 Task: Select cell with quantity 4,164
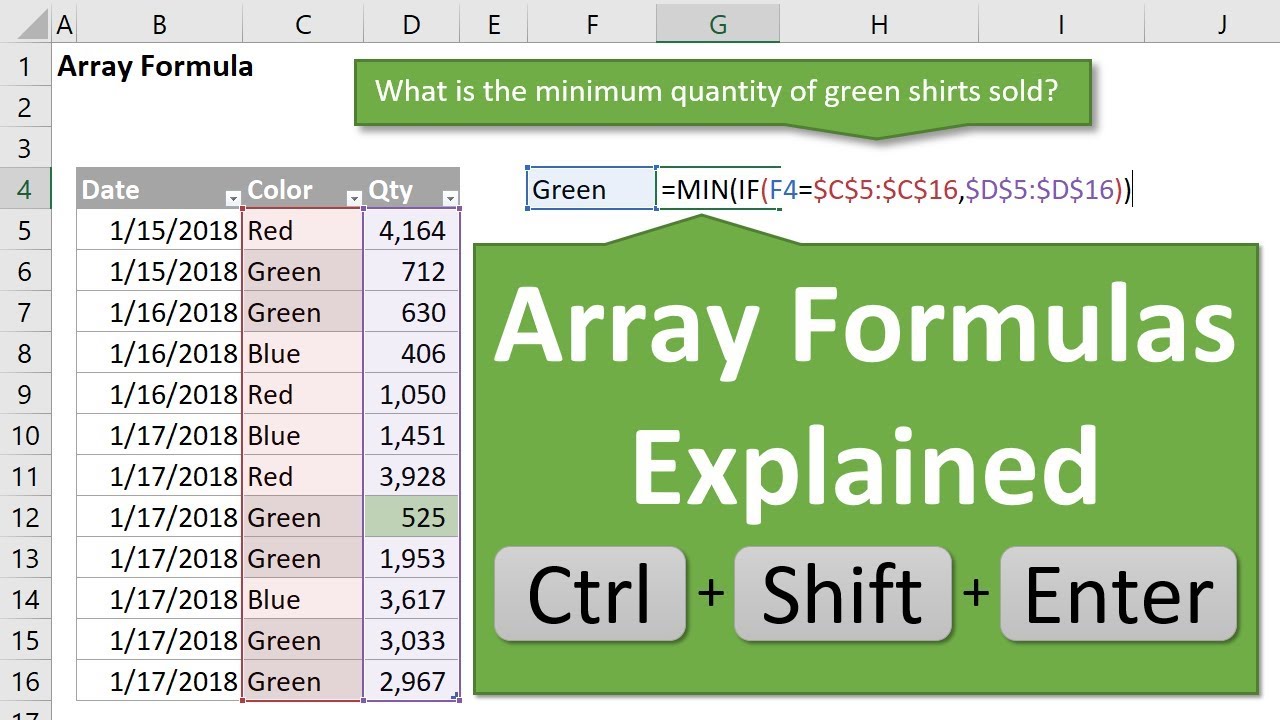point(412,230)
